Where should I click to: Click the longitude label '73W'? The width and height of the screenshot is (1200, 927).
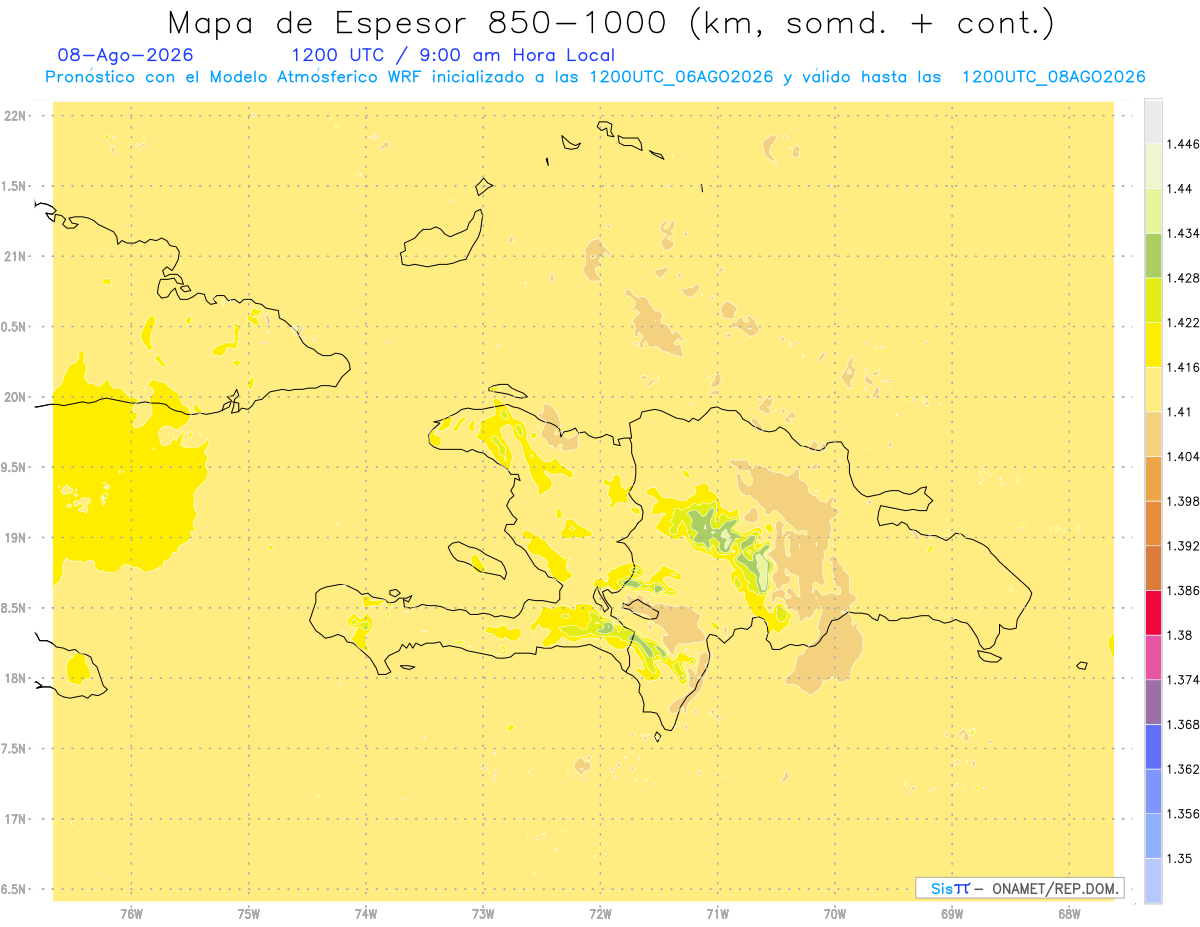coord(483,913)
